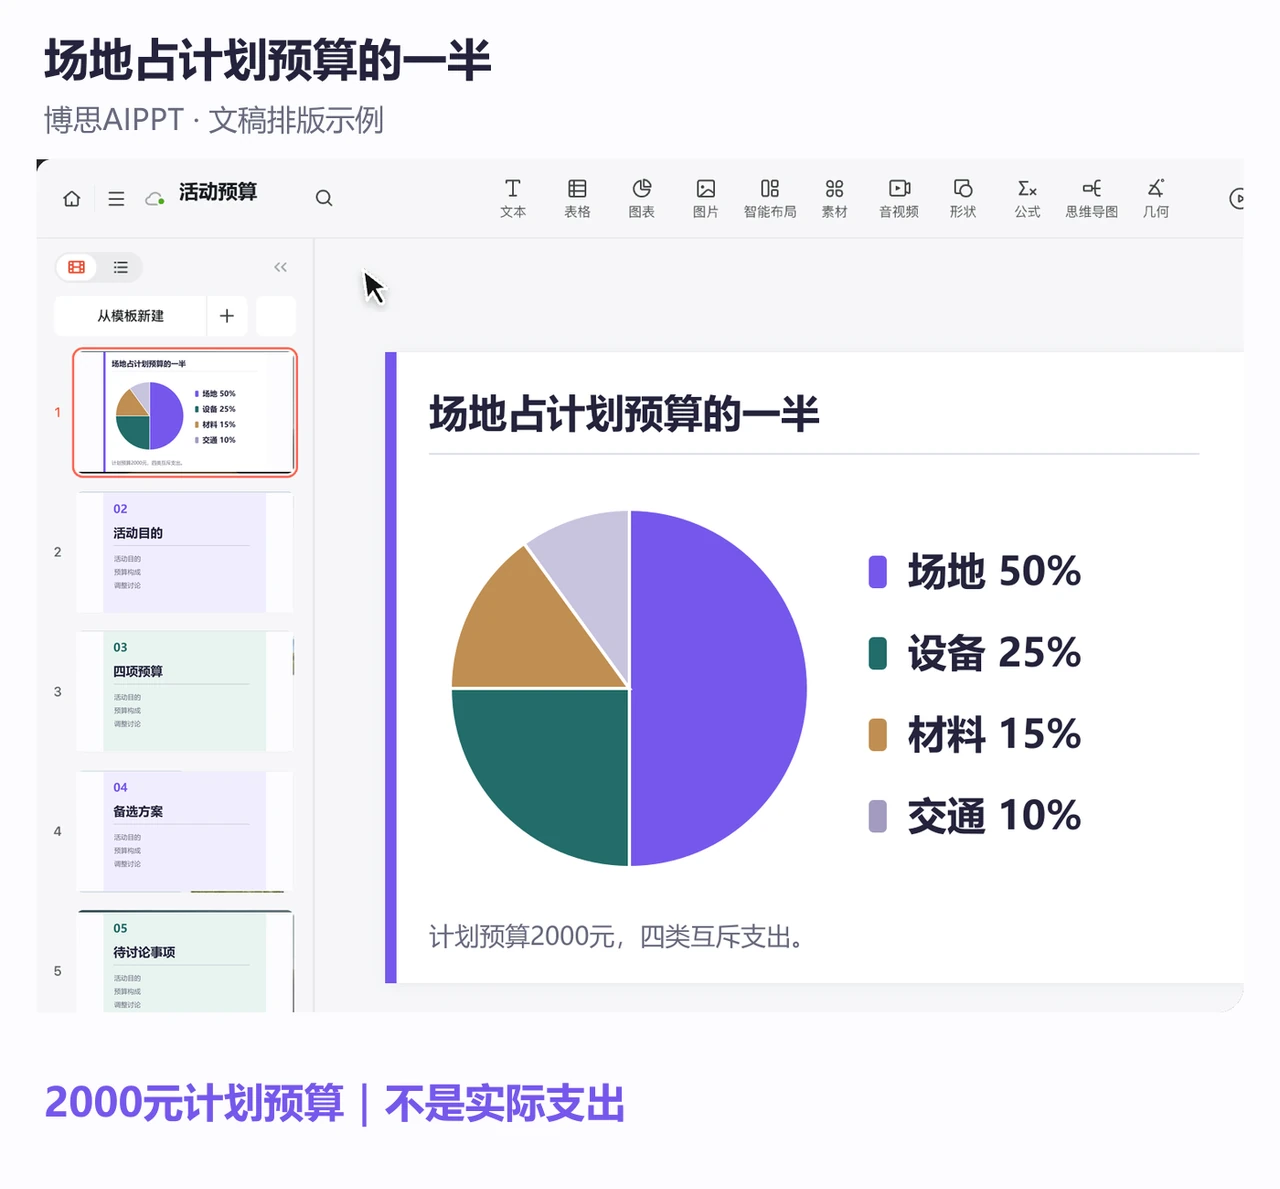The image size is (1280, 1189).
Task: Add a new slide with plus button
Action: click(x=227, y=316)
